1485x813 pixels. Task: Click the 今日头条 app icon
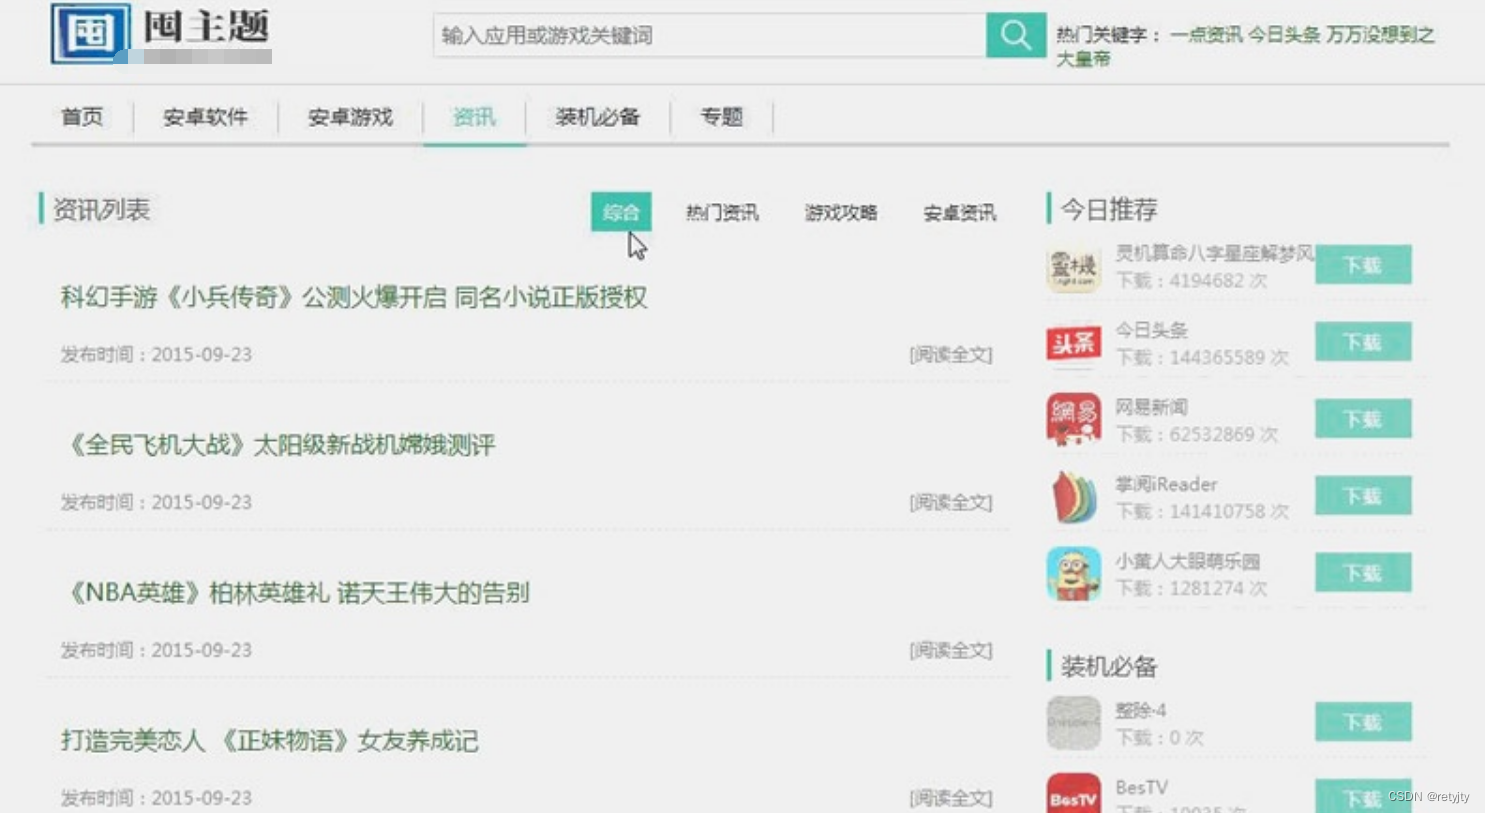coord(1072,343)
